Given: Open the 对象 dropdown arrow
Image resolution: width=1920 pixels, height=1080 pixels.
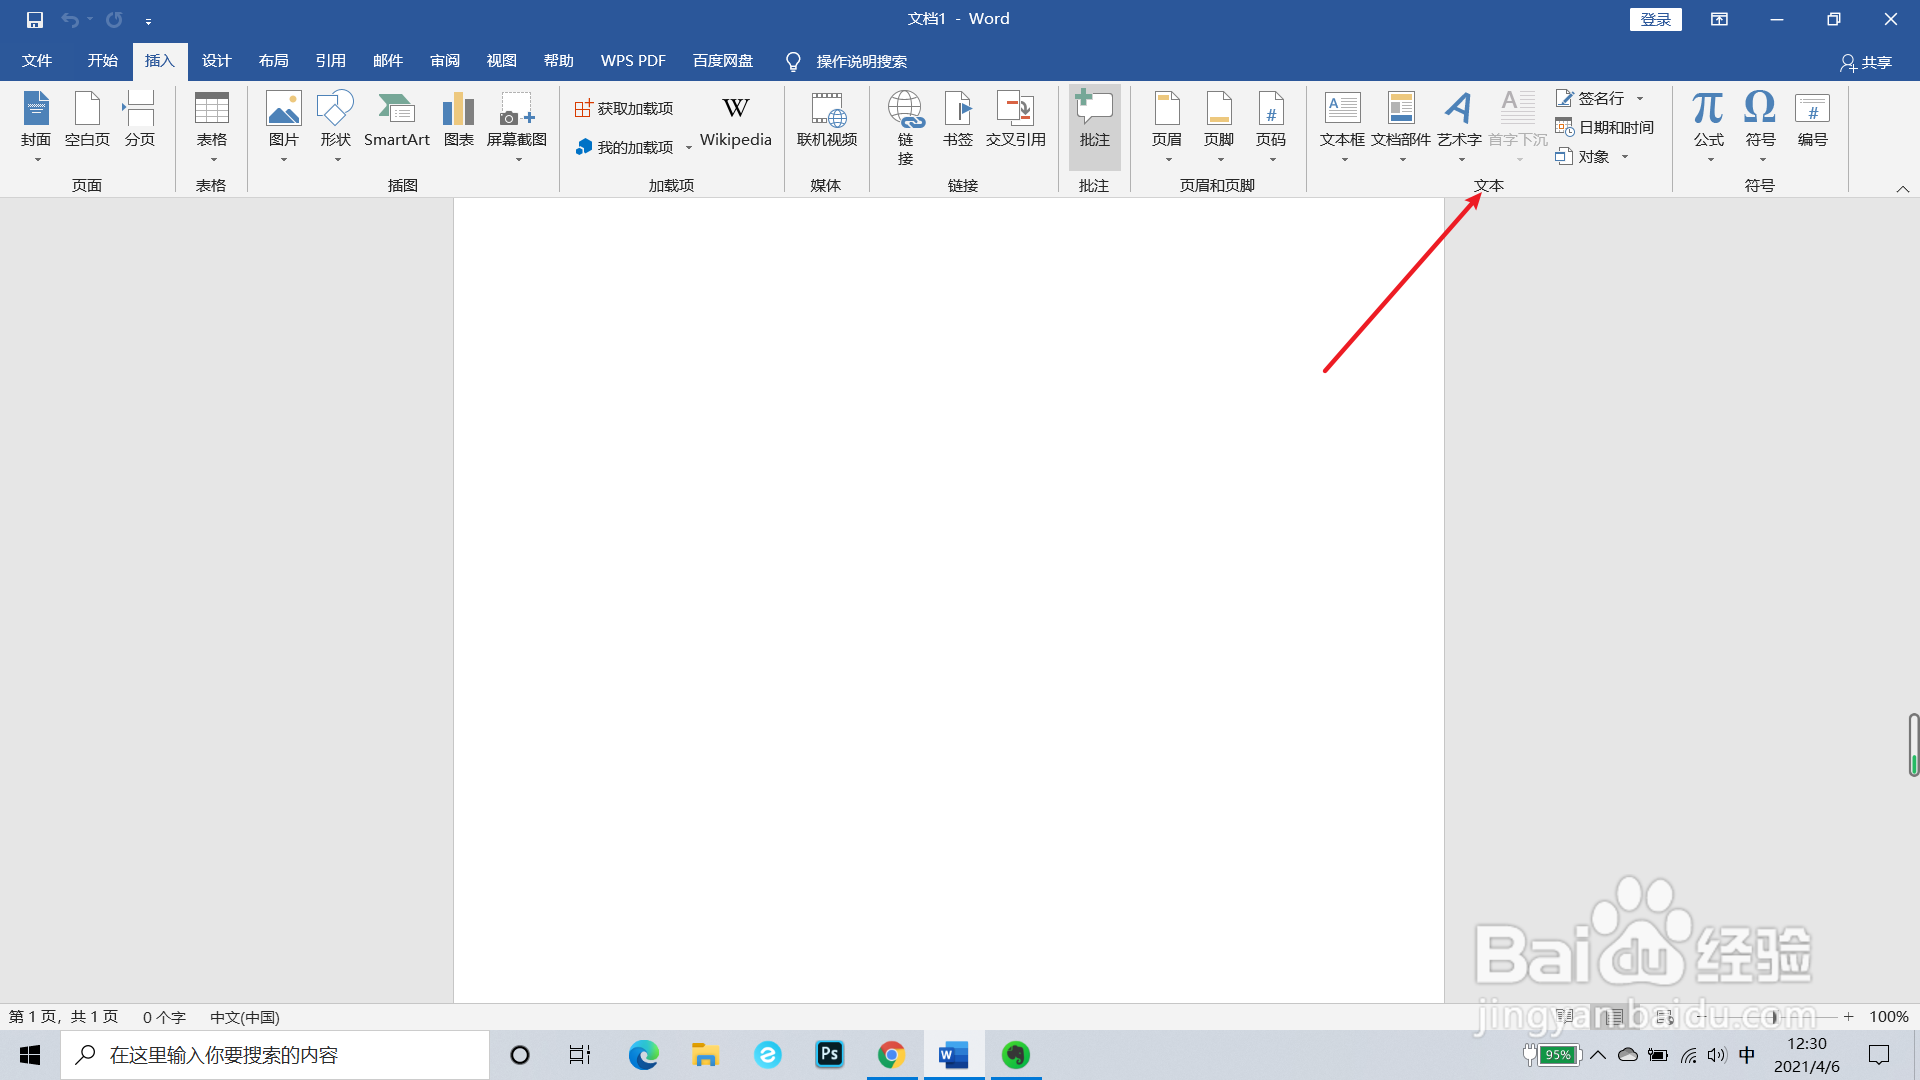Looking at the screenshot, I should [1625, 157].
